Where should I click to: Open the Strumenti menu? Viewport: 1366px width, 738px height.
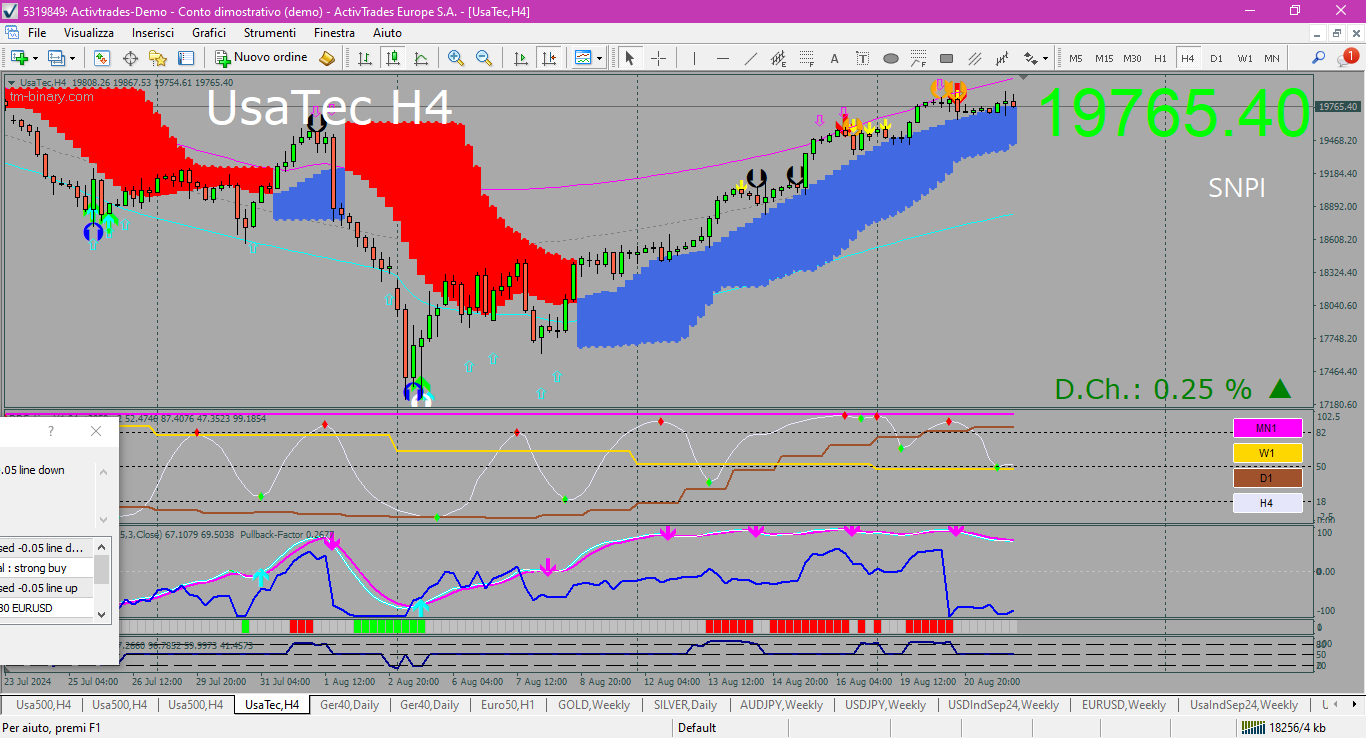pos(270,33)
